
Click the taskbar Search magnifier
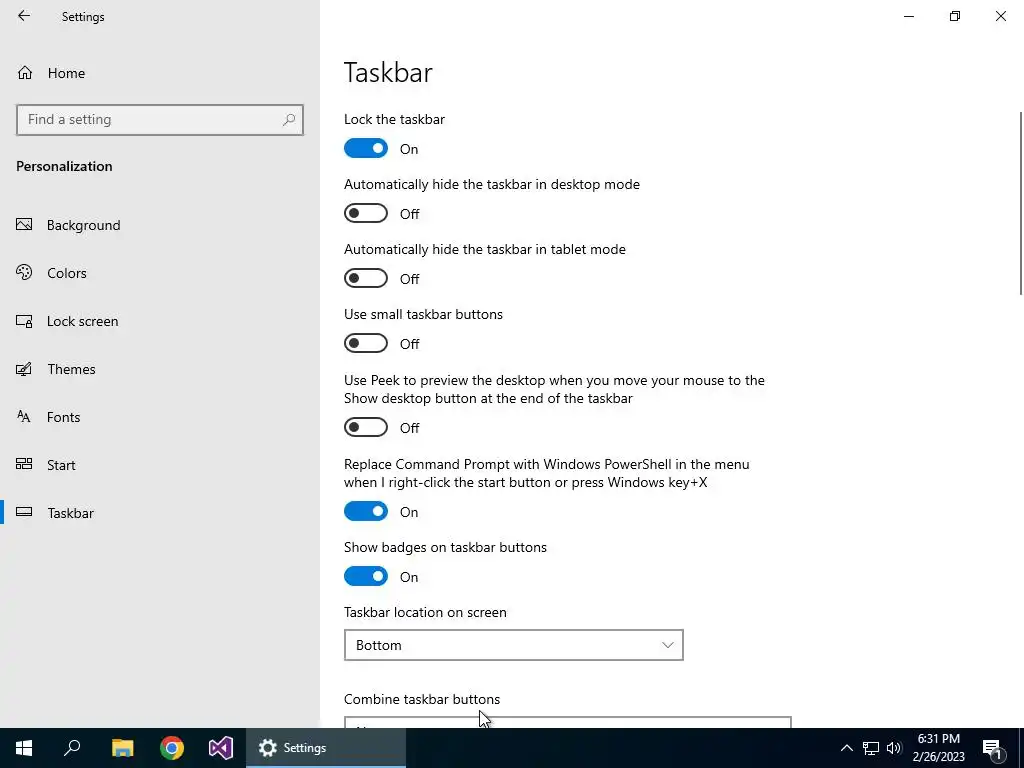[x=72, y=748]
